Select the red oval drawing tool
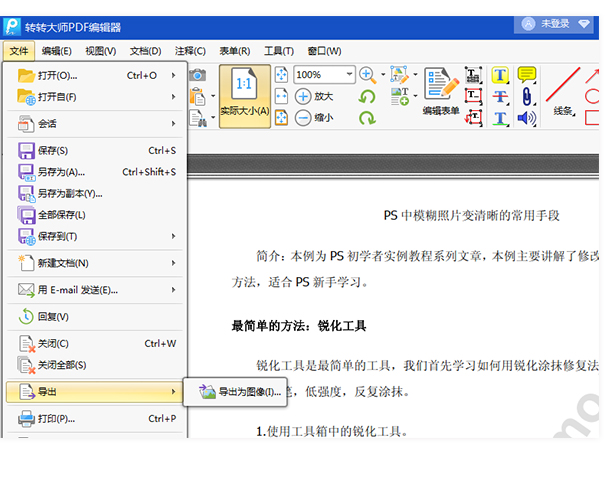This screenshot has height=480, width=605. (x=592, y=96)
